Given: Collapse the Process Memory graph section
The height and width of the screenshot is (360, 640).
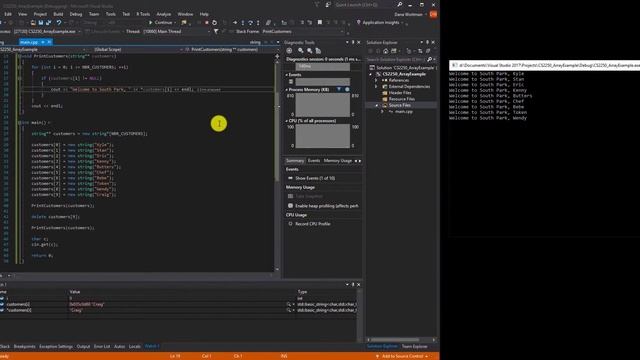Looking at the screenshot, I should click(287, 89).
